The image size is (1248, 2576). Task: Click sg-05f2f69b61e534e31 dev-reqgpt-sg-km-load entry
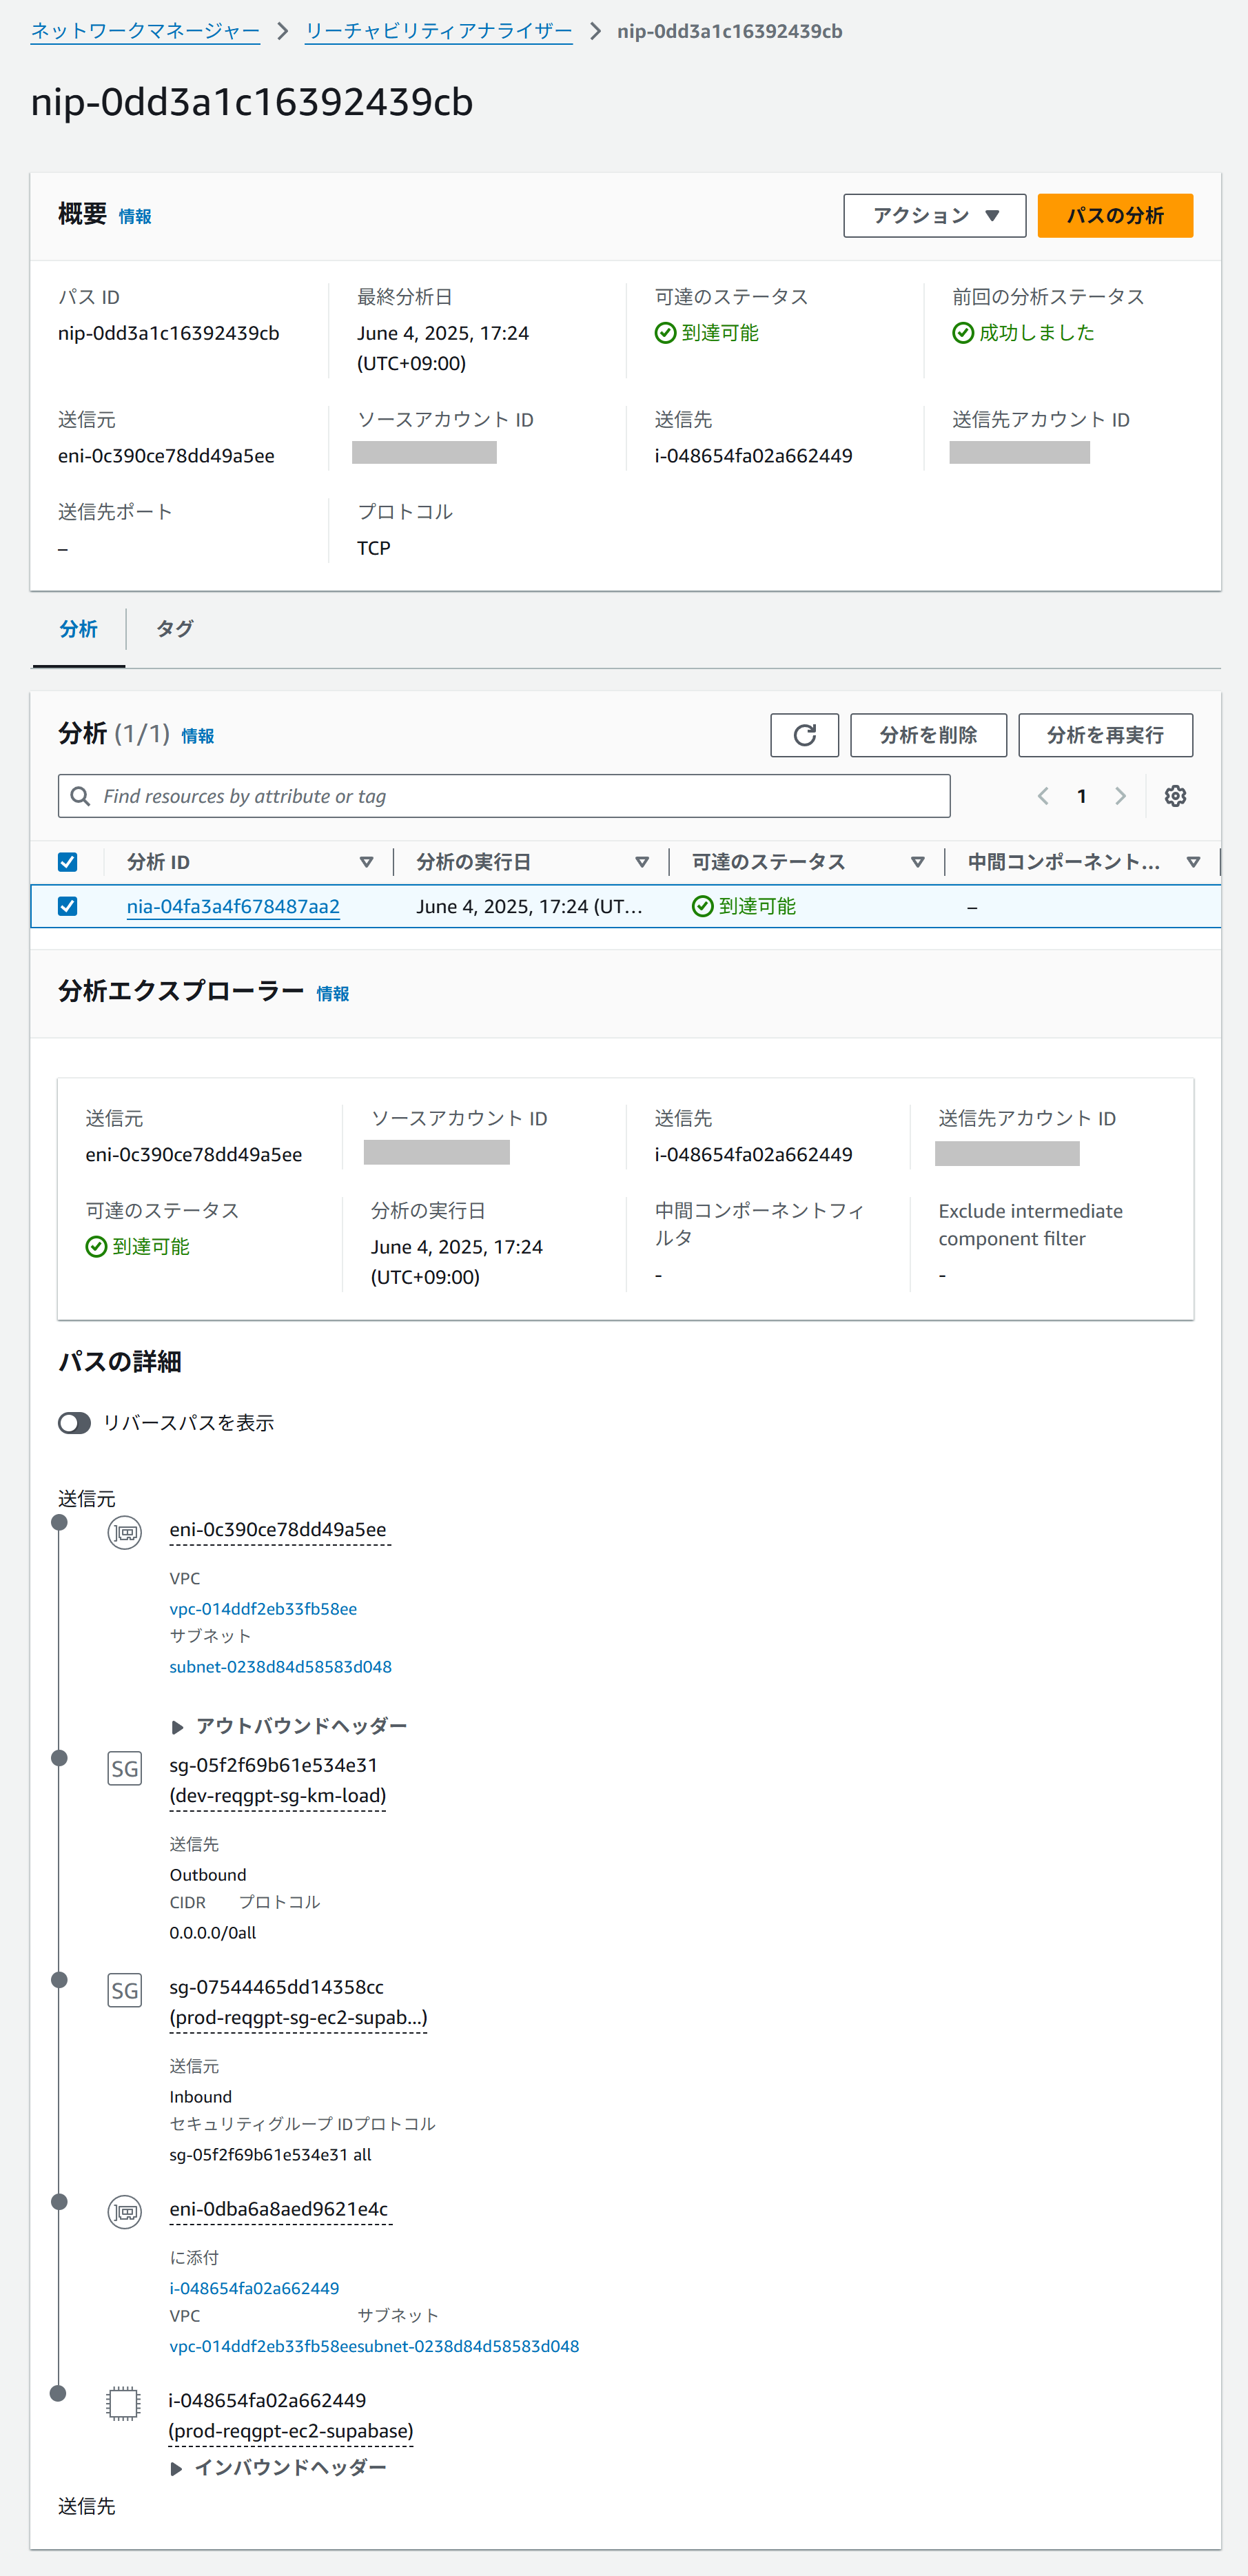(x=278, y=1781)
